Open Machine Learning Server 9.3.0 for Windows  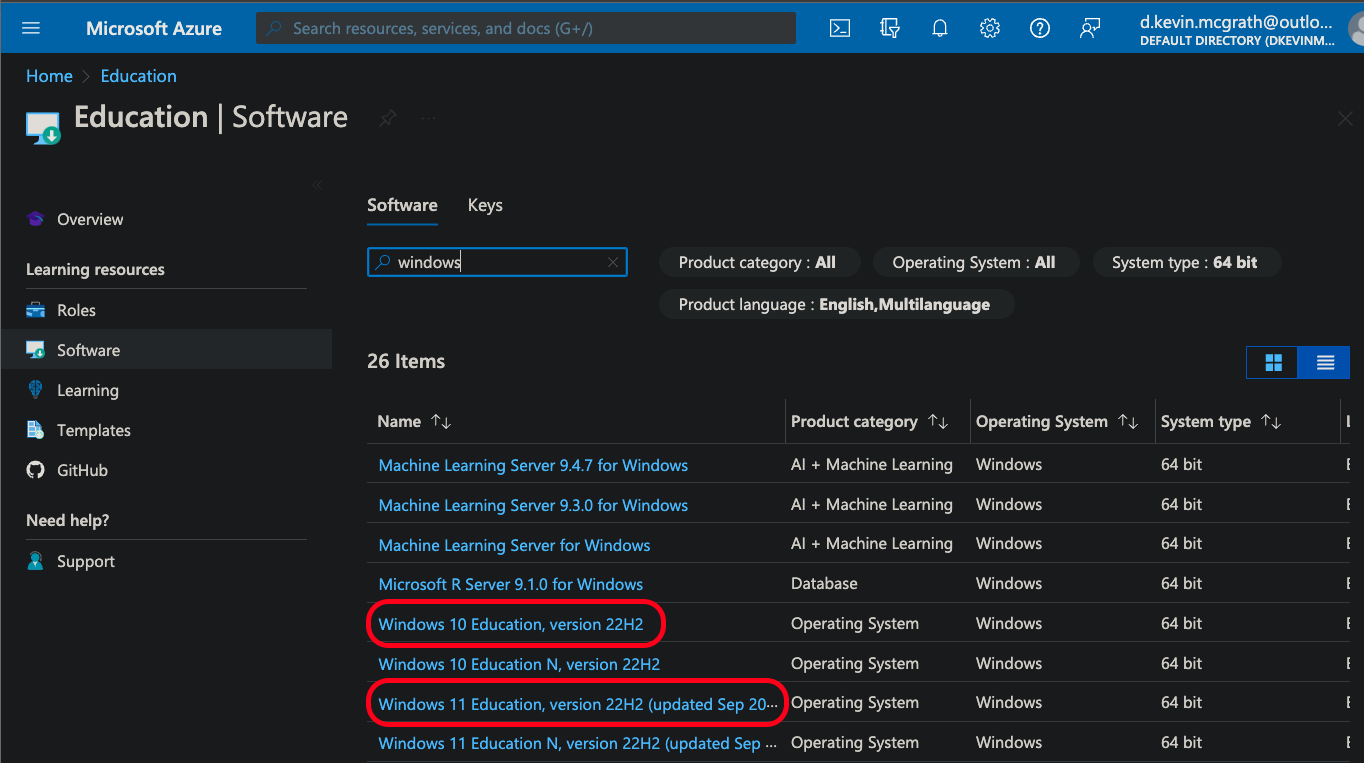click(533, 505)
